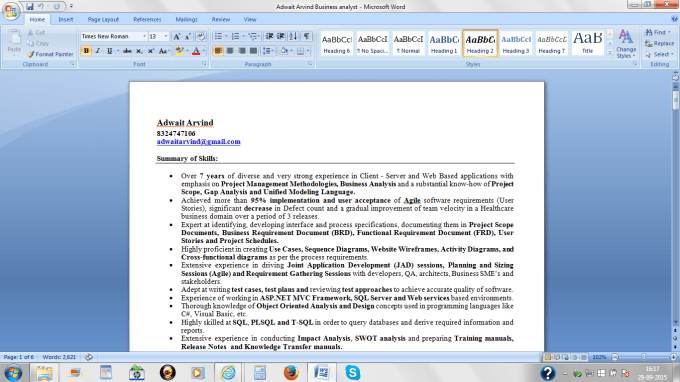Apply No Spacing style
680x382 pixels.
372,43
